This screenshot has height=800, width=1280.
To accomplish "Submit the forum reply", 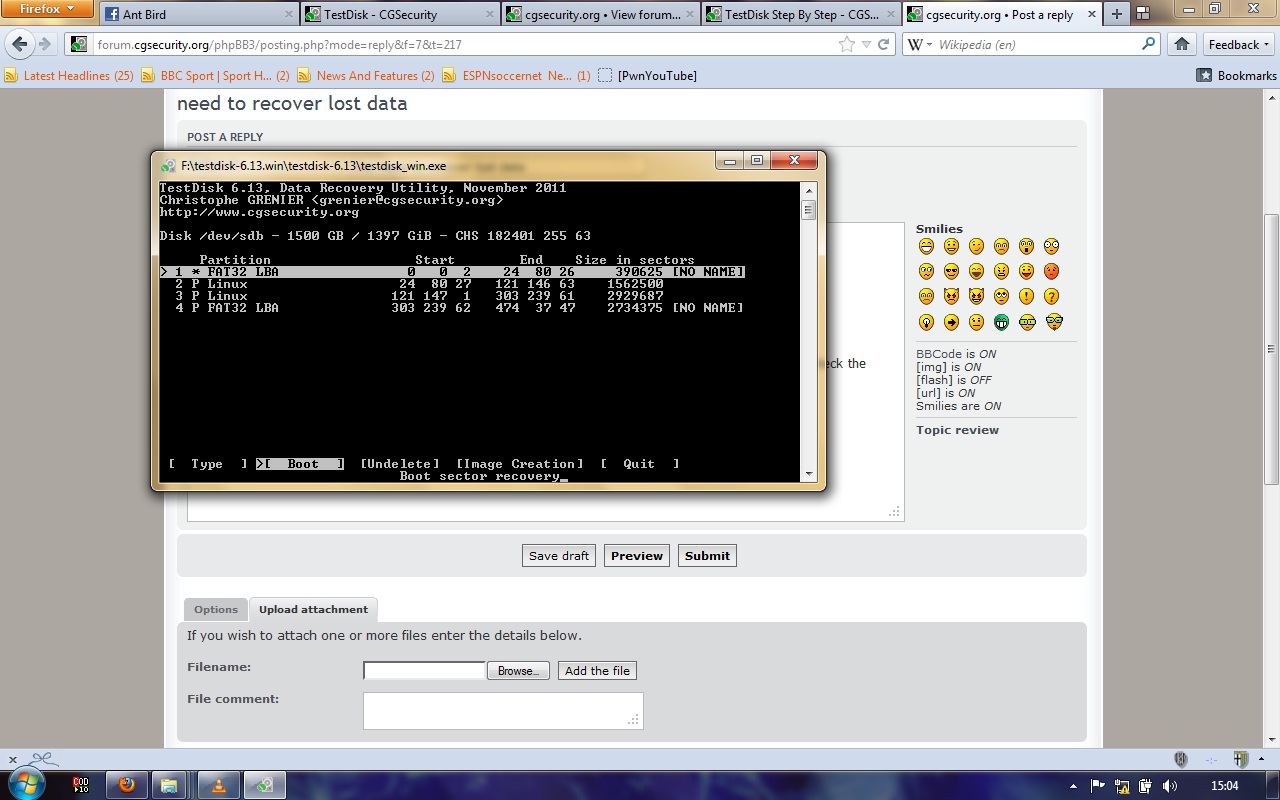I will [707, 556].
